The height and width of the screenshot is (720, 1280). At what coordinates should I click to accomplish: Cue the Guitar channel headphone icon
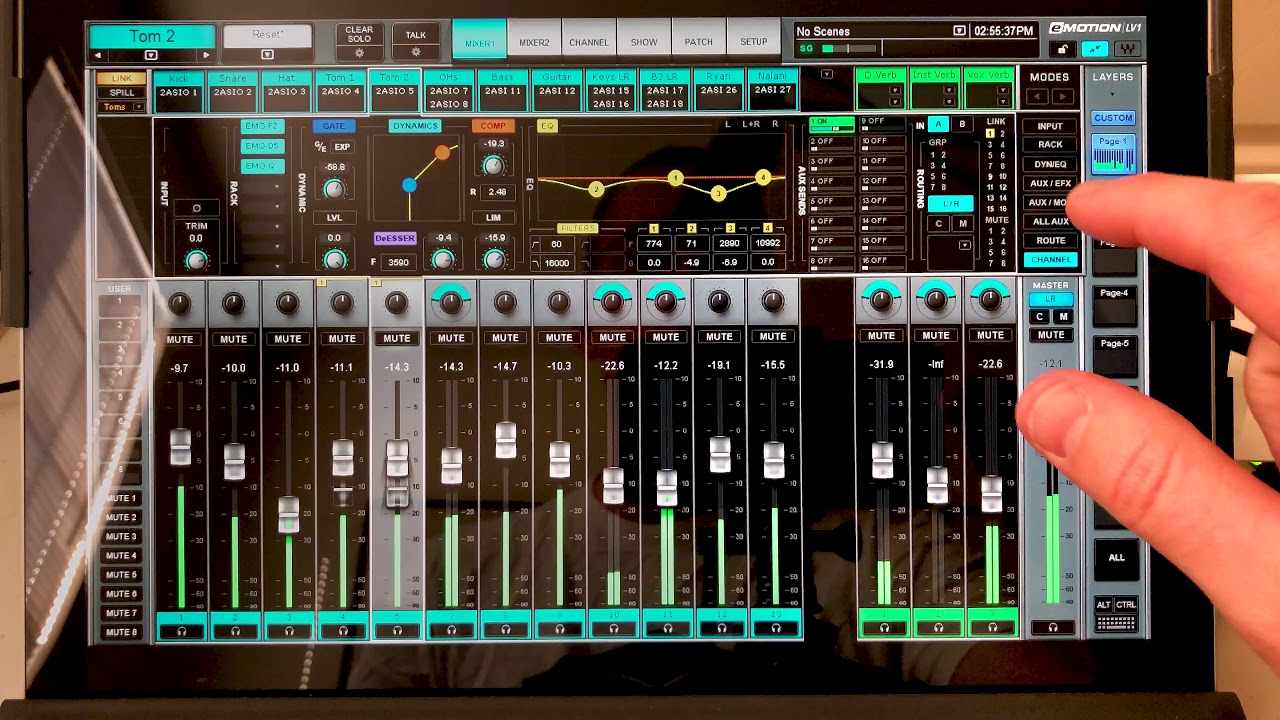(x=559, y=629)
